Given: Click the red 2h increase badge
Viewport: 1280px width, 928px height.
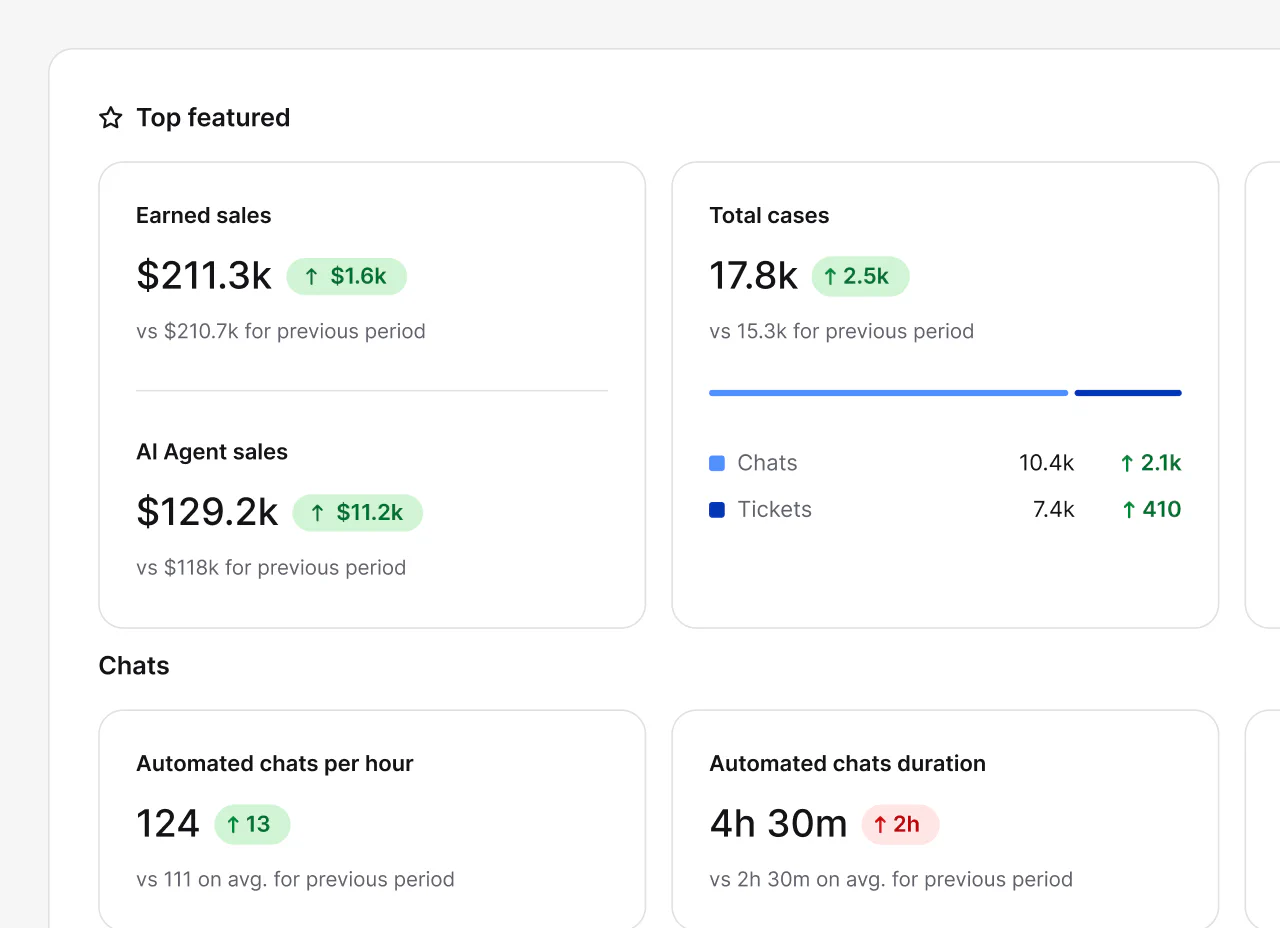Looking at the screenshot, I should pos(900,825).
